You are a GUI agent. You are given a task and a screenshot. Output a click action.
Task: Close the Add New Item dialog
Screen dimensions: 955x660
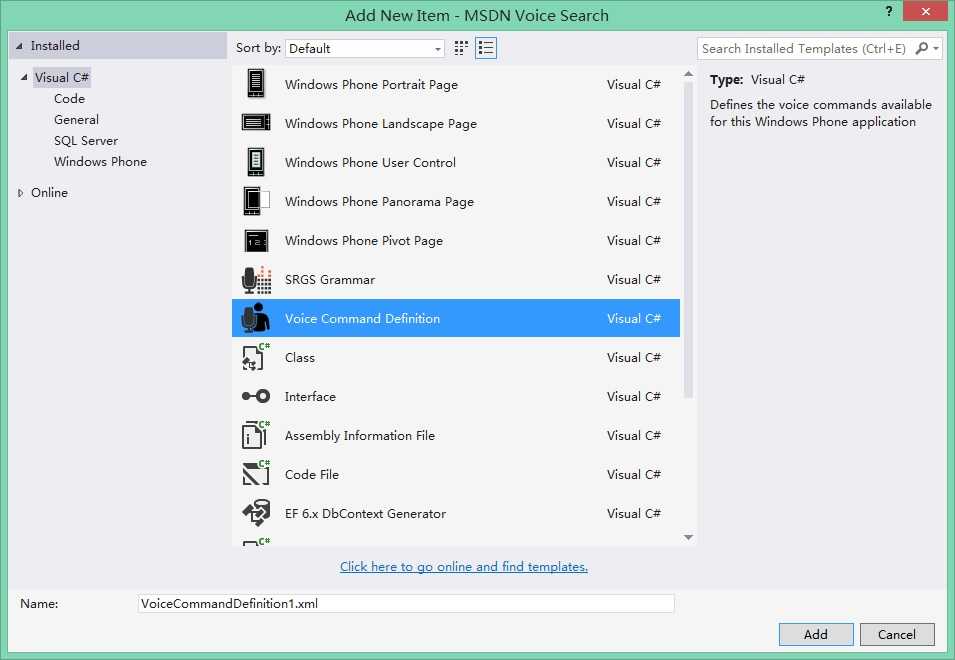(x=925, y=11)
